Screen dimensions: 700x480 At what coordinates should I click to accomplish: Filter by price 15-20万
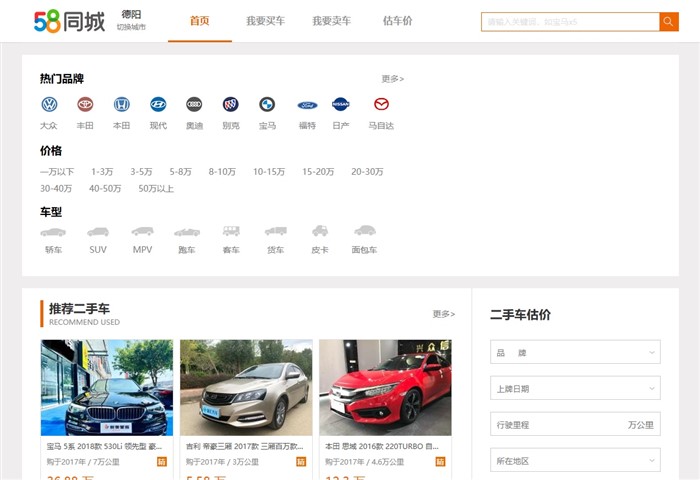318,172
